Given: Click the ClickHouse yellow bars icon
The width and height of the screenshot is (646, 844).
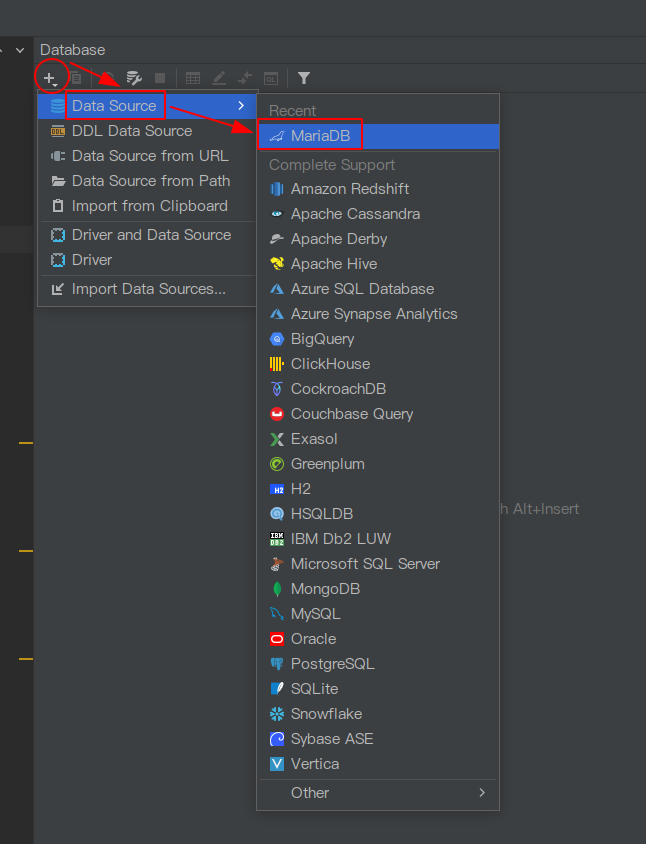Looking at the screenshot, I should coord(277,364).
